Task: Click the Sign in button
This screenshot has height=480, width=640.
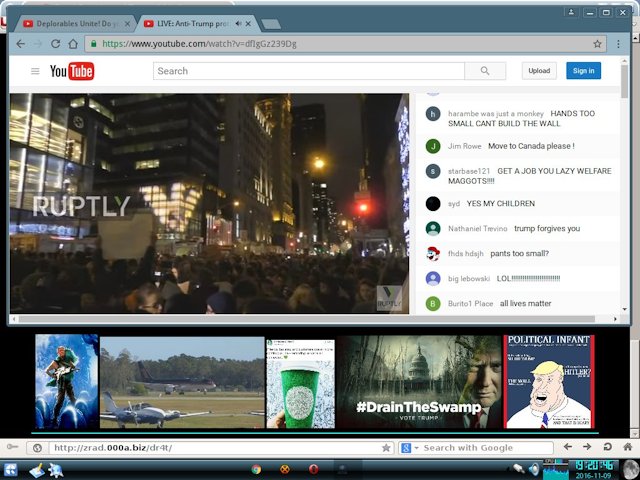Action: 583,71
